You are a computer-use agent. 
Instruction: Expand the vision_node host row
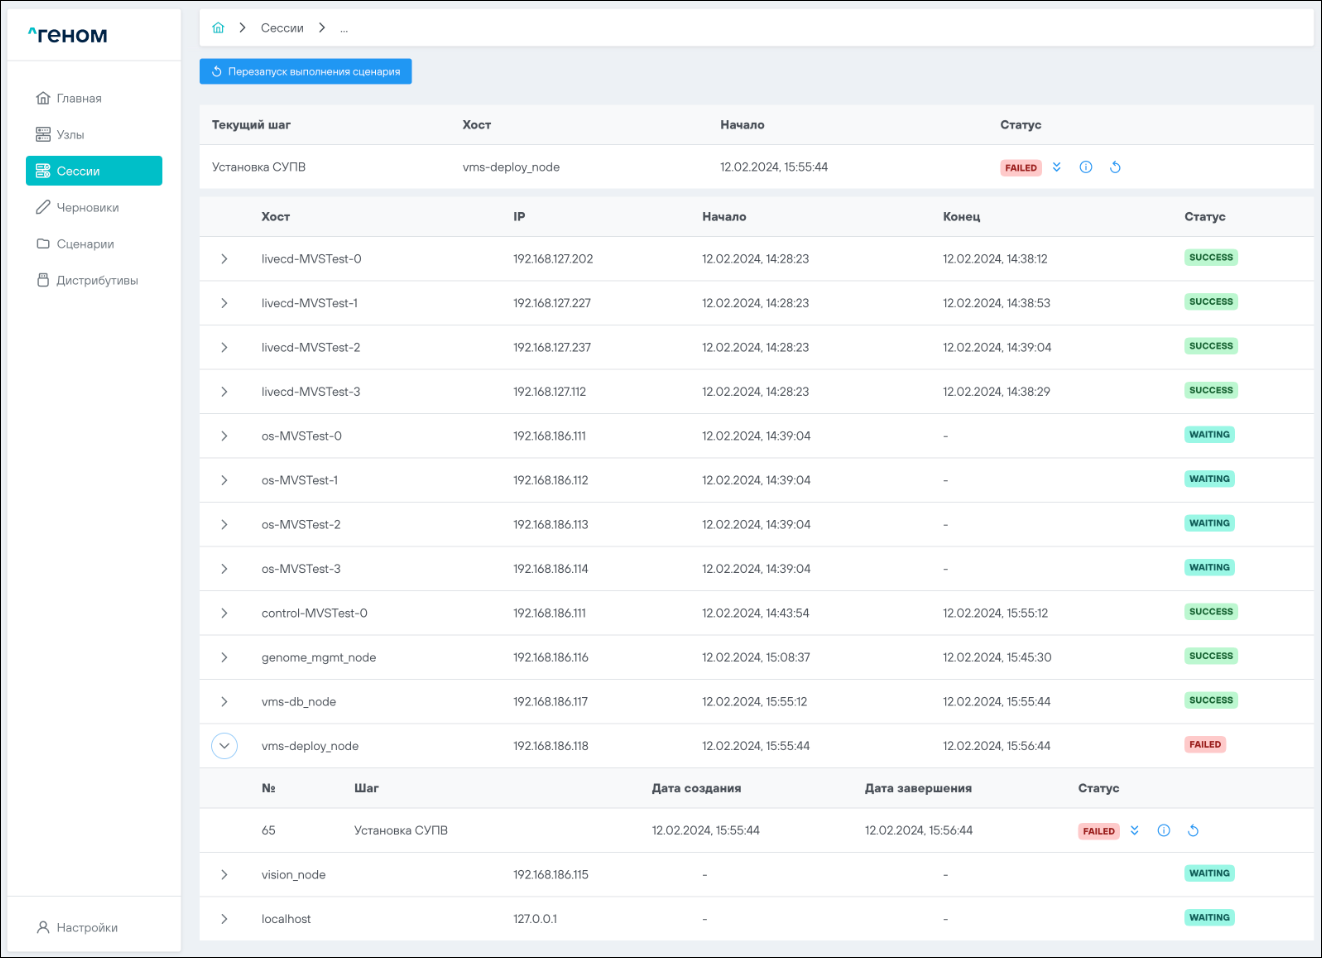[224, 875]
